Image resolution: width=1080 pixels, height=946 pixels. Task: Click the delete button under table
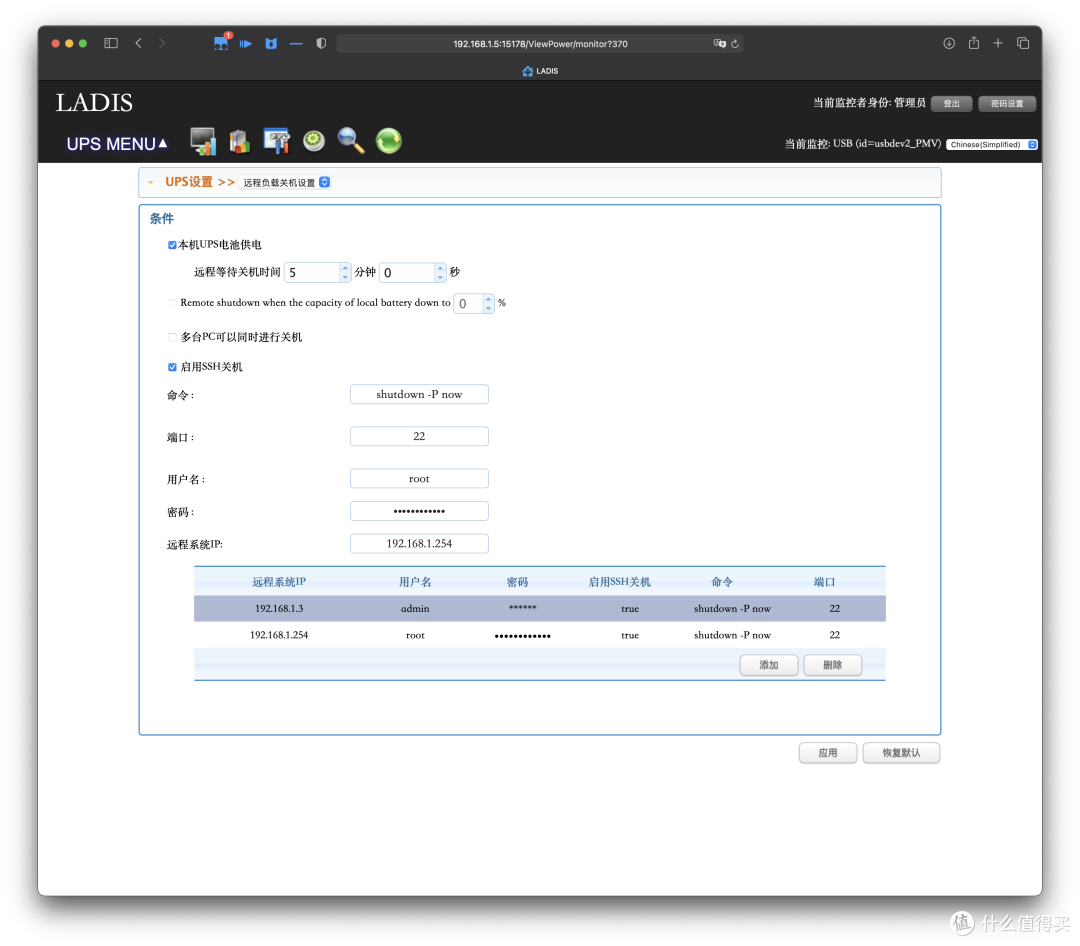(832, 666)
